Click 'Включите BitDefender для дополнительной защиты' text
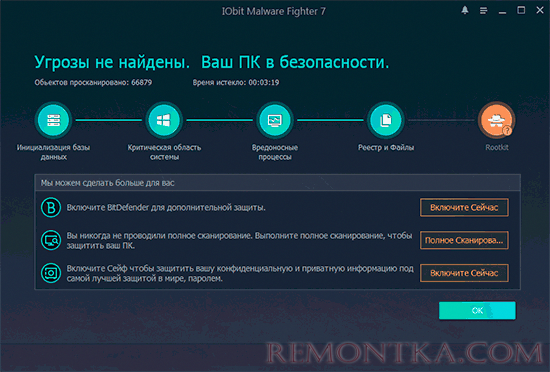The height and width of the screenshot is (372, 550). (166, 208)
